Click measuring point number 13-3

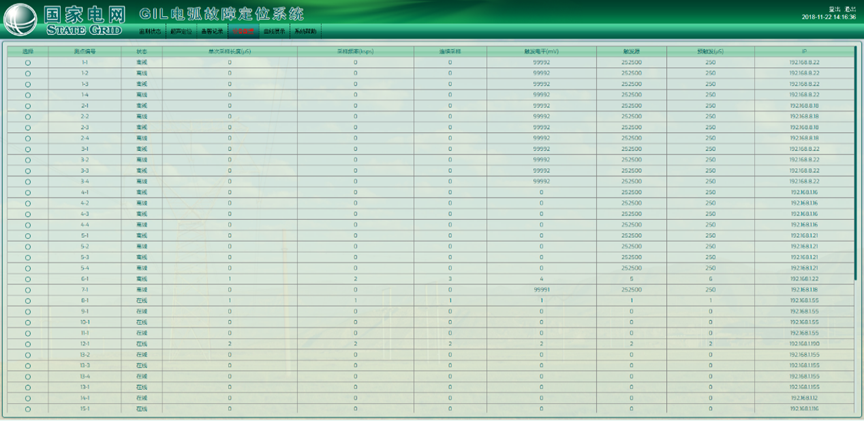point(85,366)
